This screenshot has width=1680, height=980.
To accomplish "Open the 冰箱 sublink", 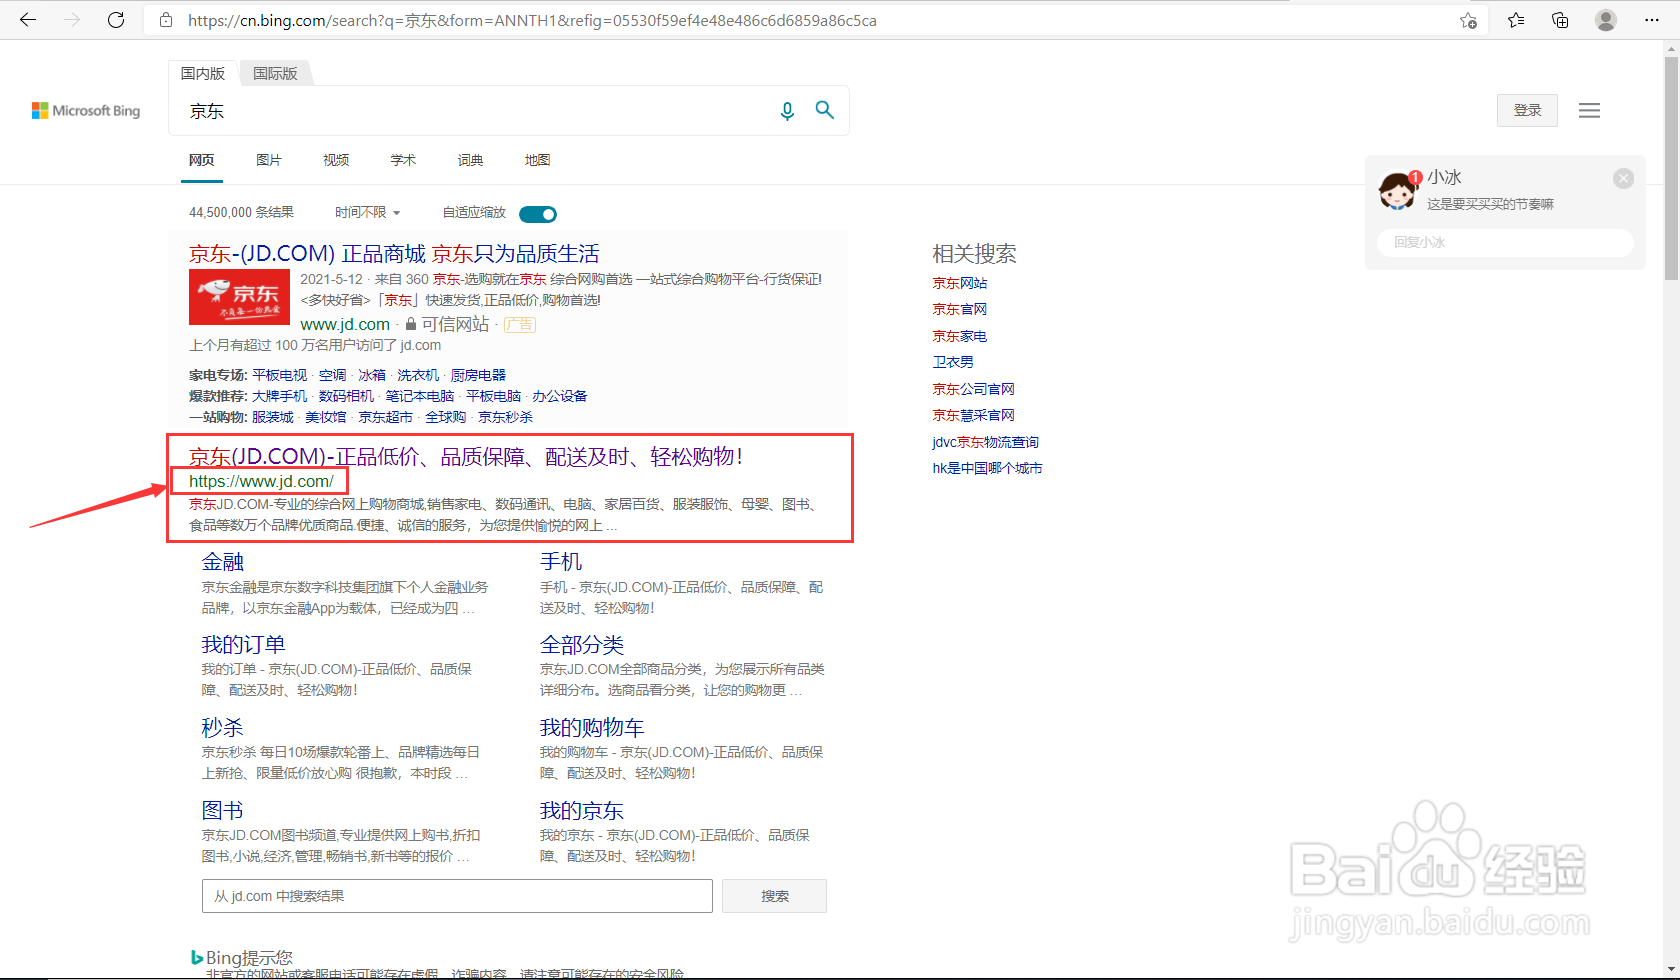I will tap(372, 375).
